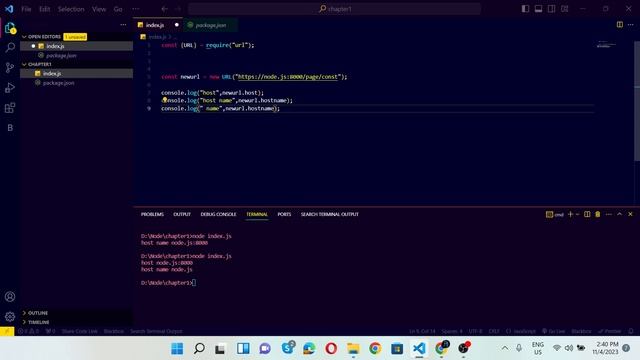This screenshot has width=640, height=360.
Task: Show hidden menu bar items via ellipsis
Action: pyautogui.click(x=136, y=9)
